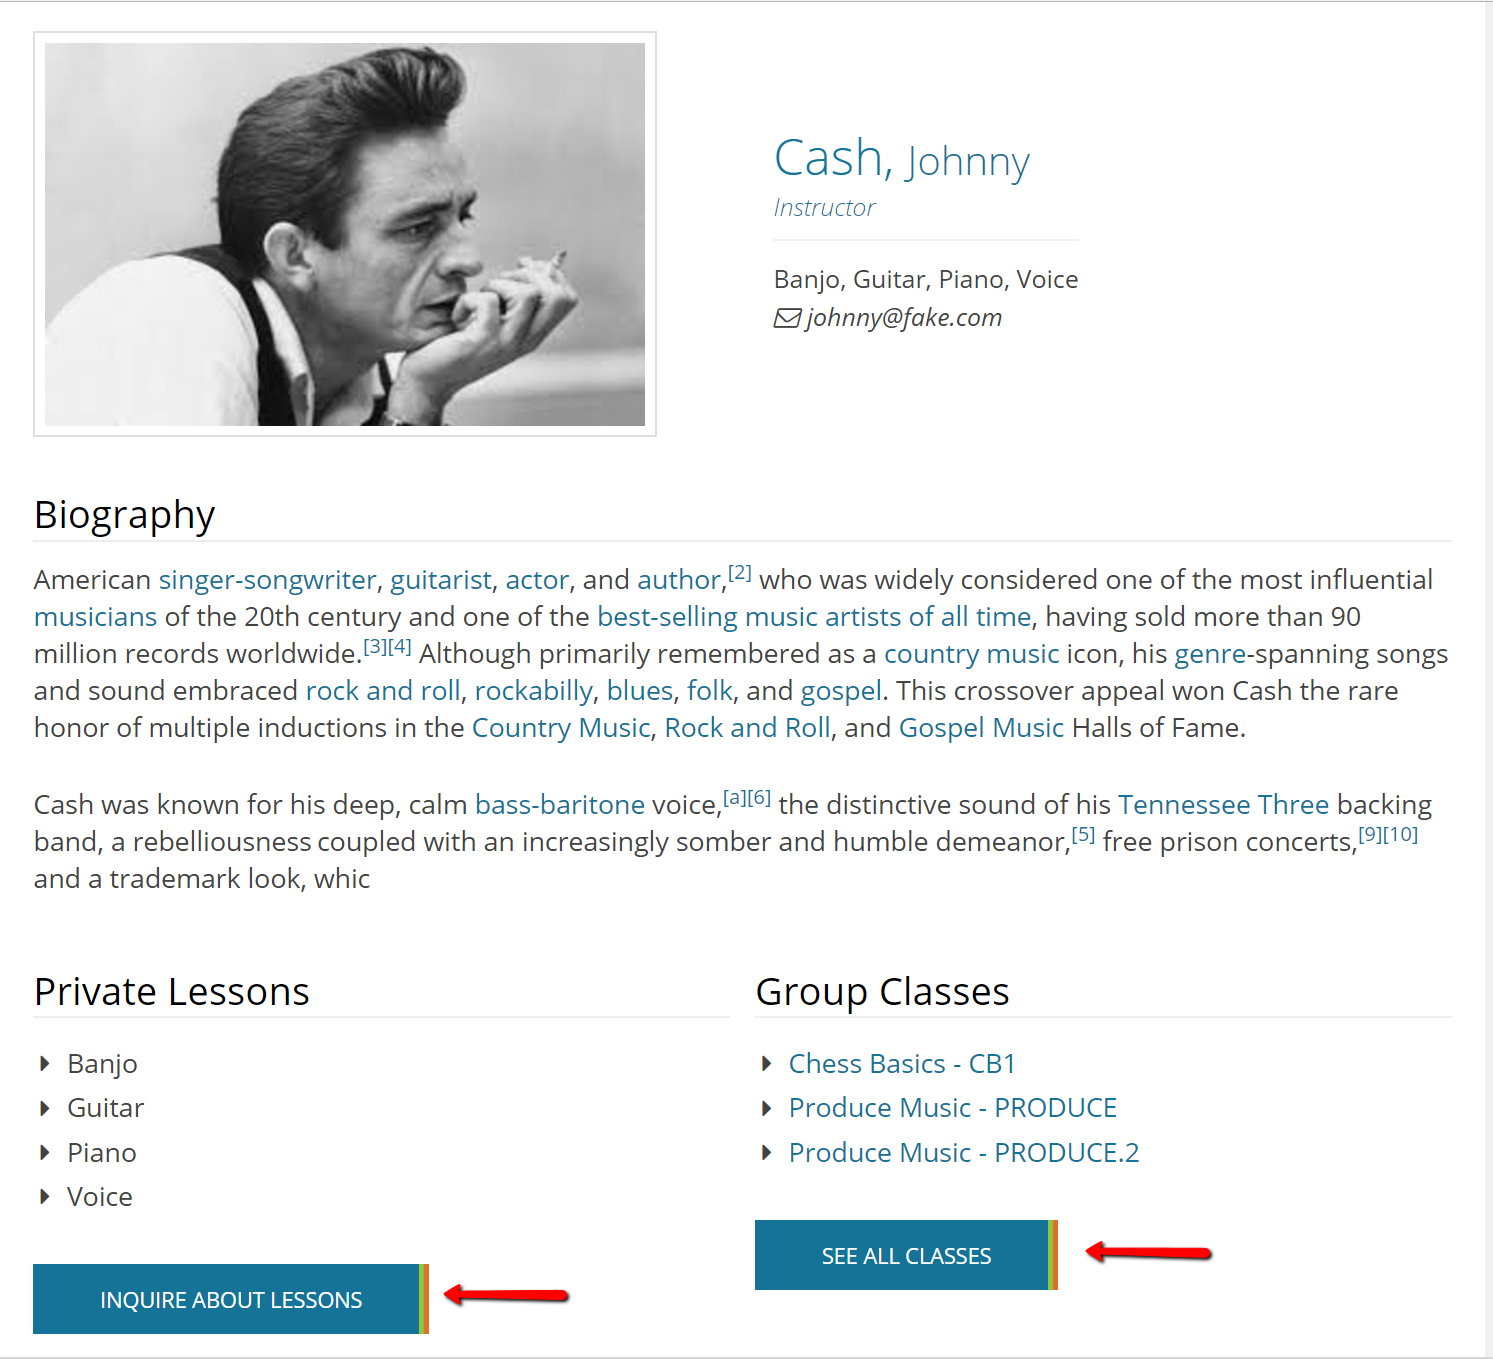The width and height of the screenshot is (1493, 1359).
Task: Click arrow bullet beside Produce Music - PRODUCE
Action: coord(766,1108)
